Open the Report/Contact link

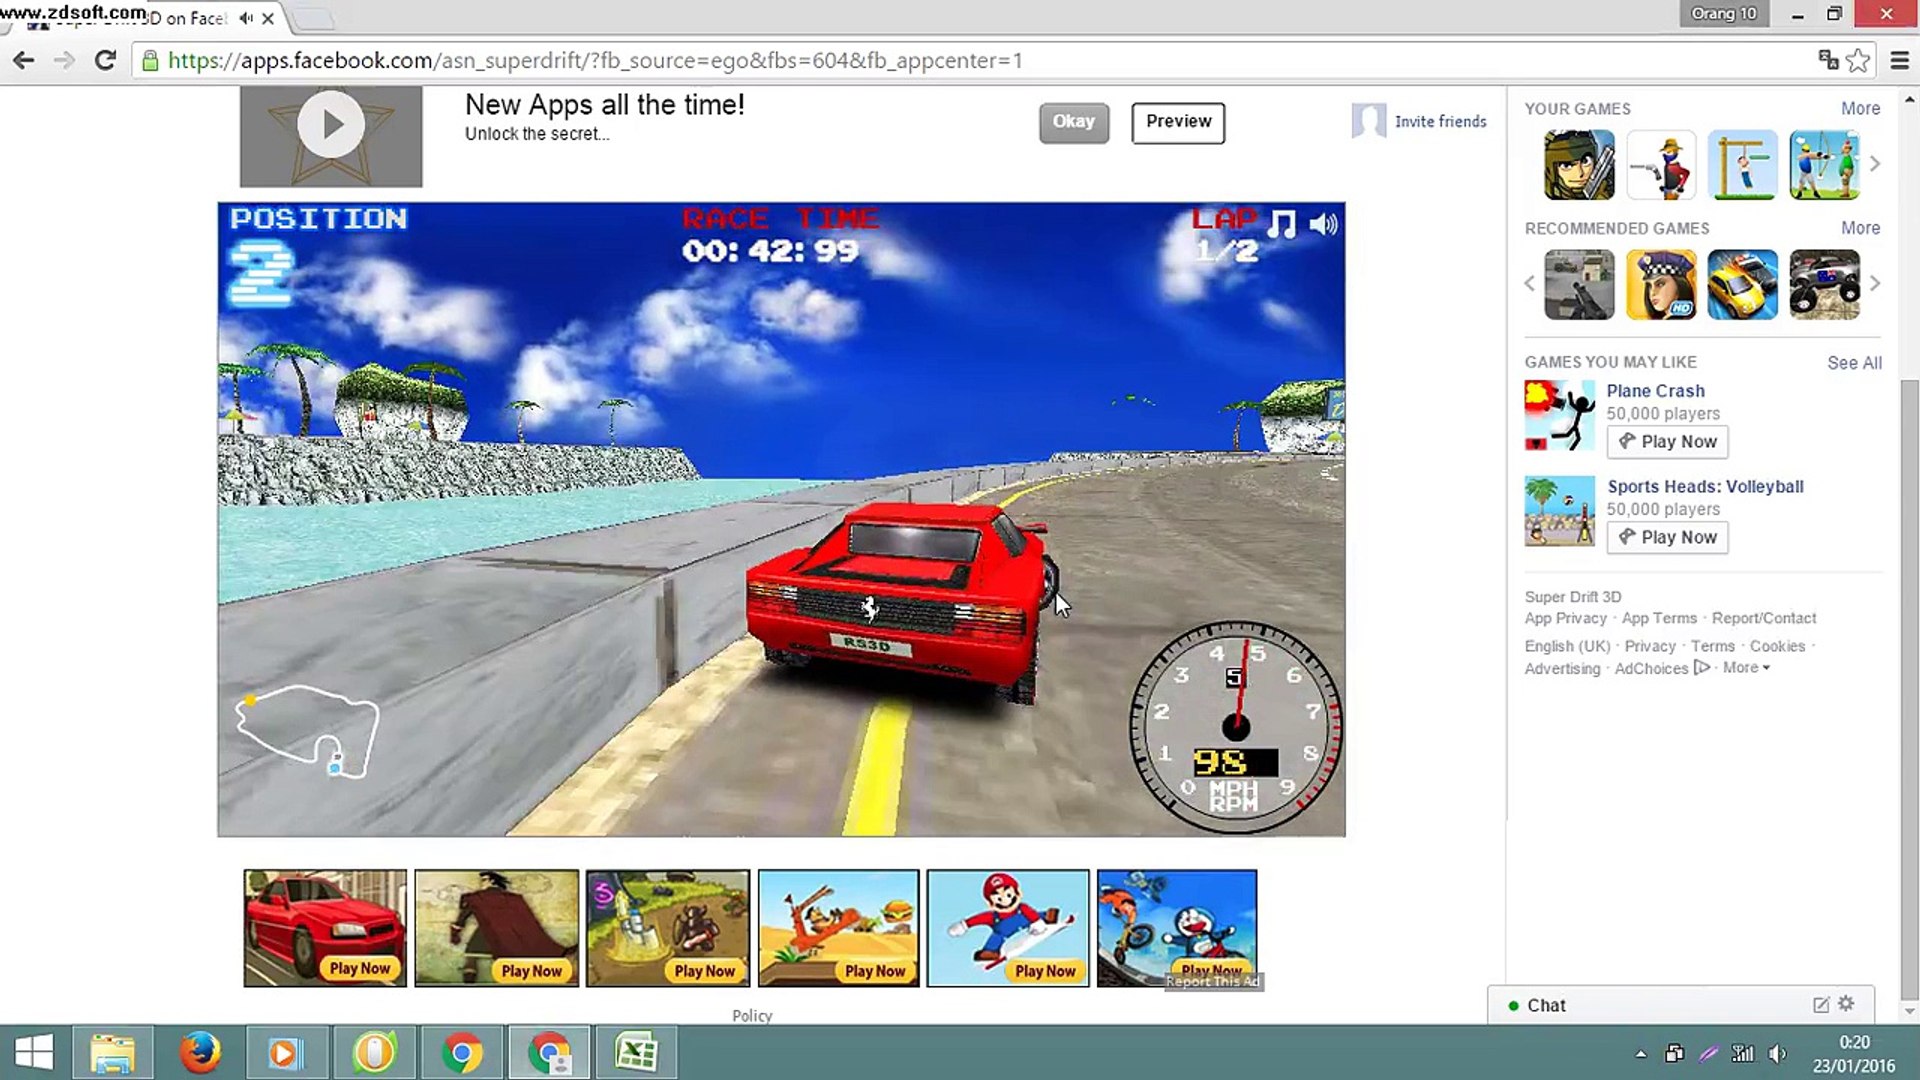[1764, 619]
